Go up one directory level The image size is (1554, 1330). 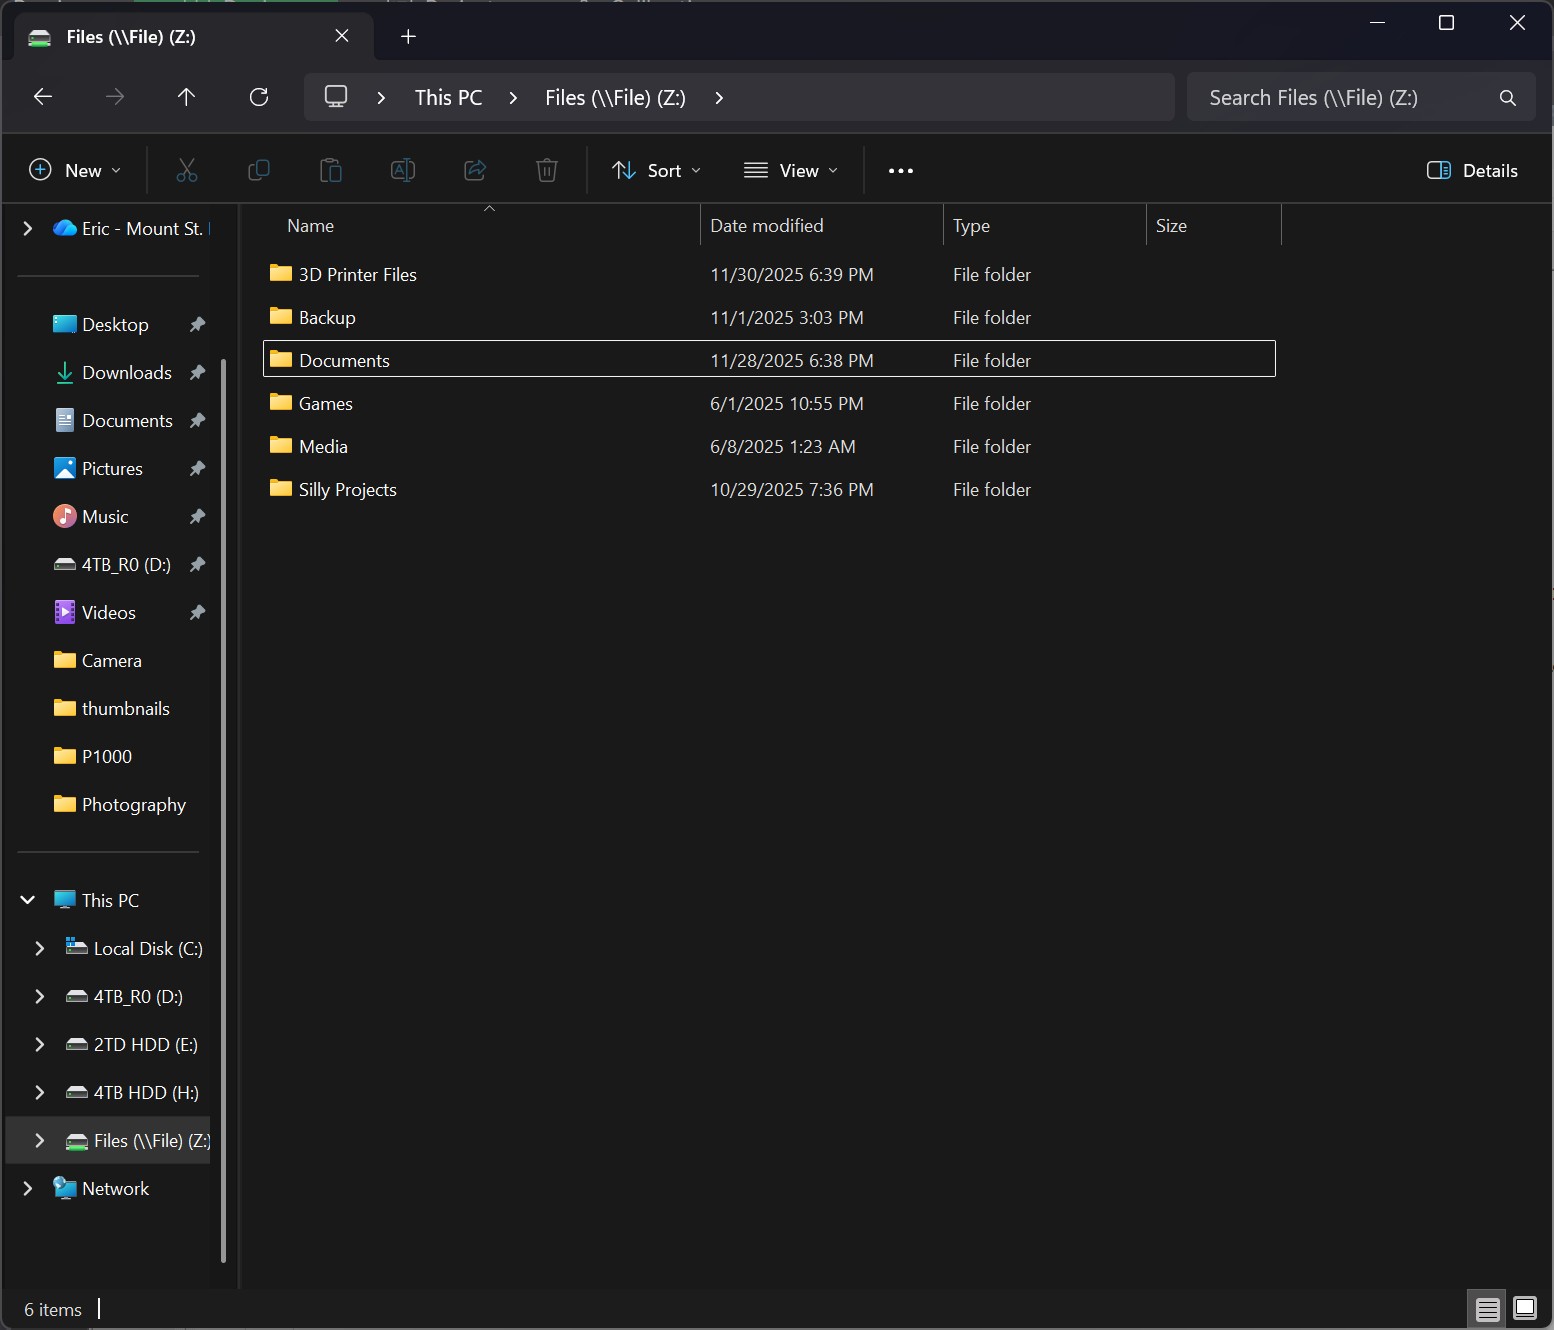pos(186,97)
